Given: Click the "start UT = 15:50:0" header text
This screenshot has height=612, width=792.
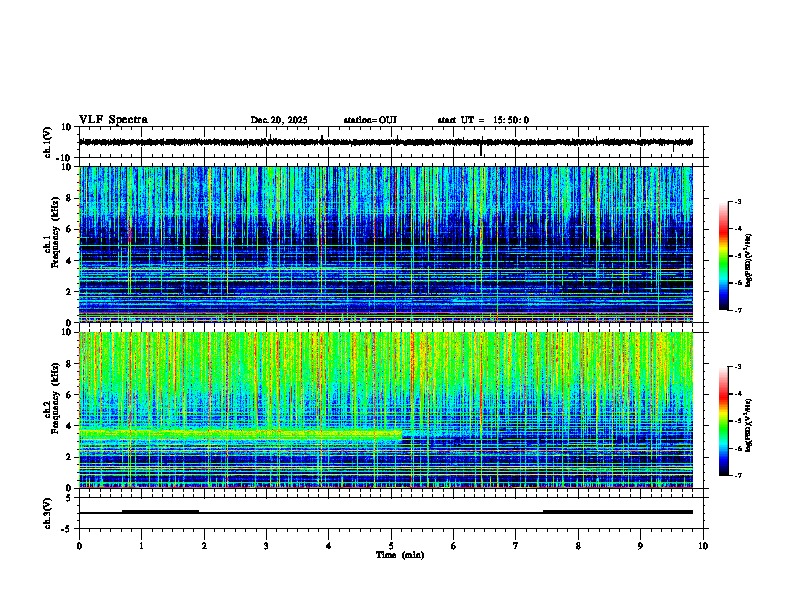Looking at the screenshot, I should pos(483,120).
